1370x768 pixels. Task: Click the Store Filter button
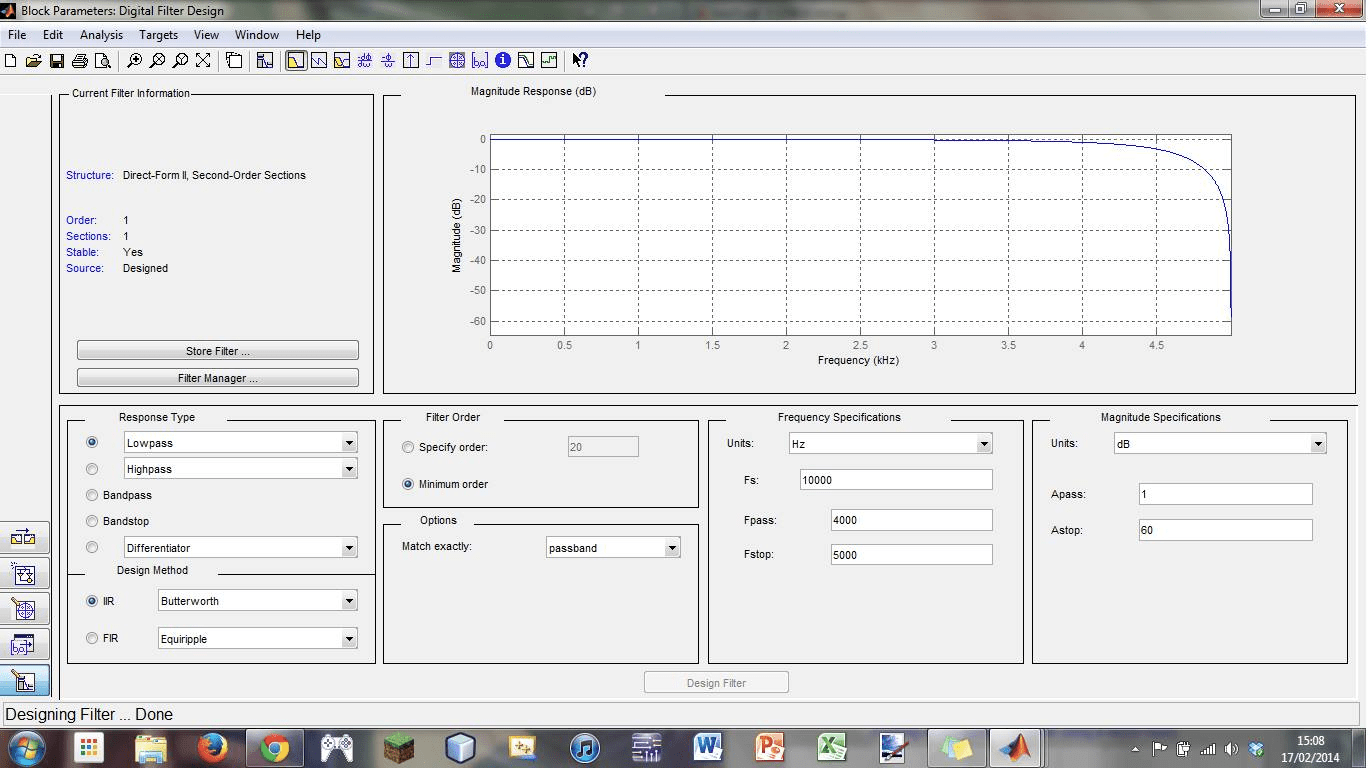pos(218,351)
